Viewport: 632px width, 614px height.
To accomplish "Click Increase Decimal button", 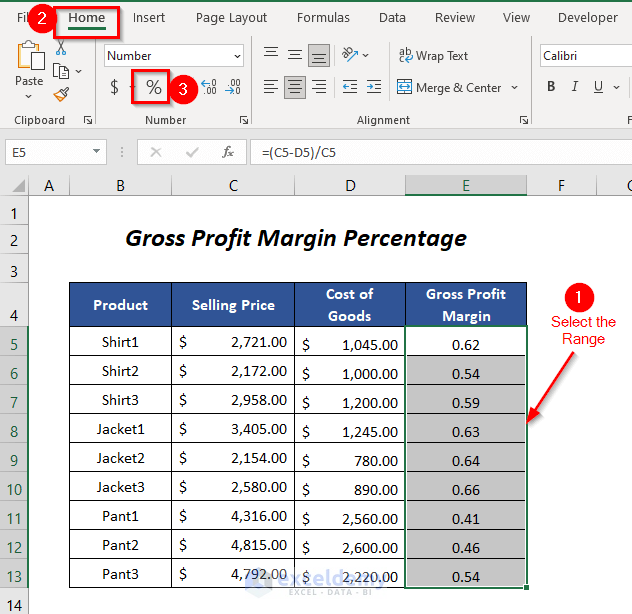I will [x=209, y=87].
